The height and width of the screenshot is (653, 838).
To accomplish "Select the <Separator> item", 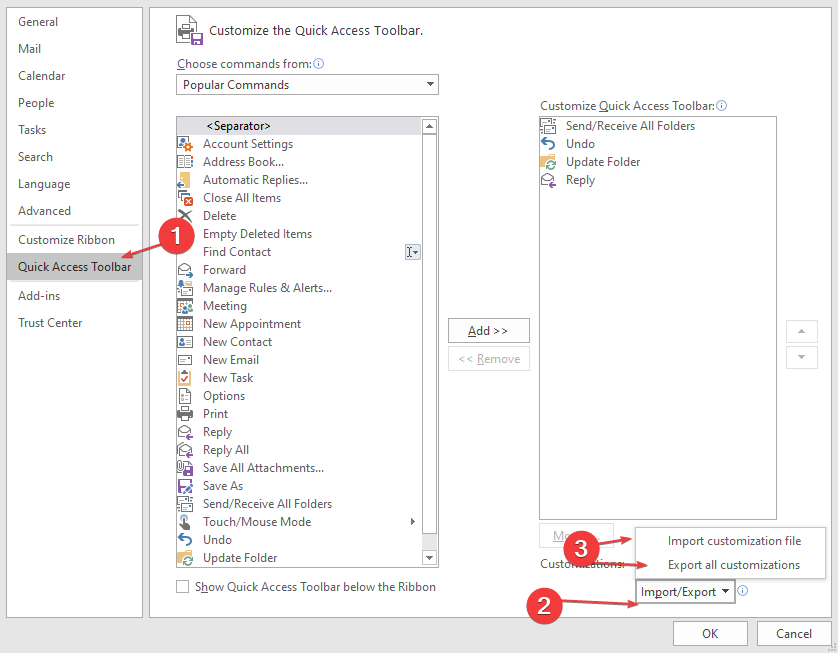I will (299, 126).
